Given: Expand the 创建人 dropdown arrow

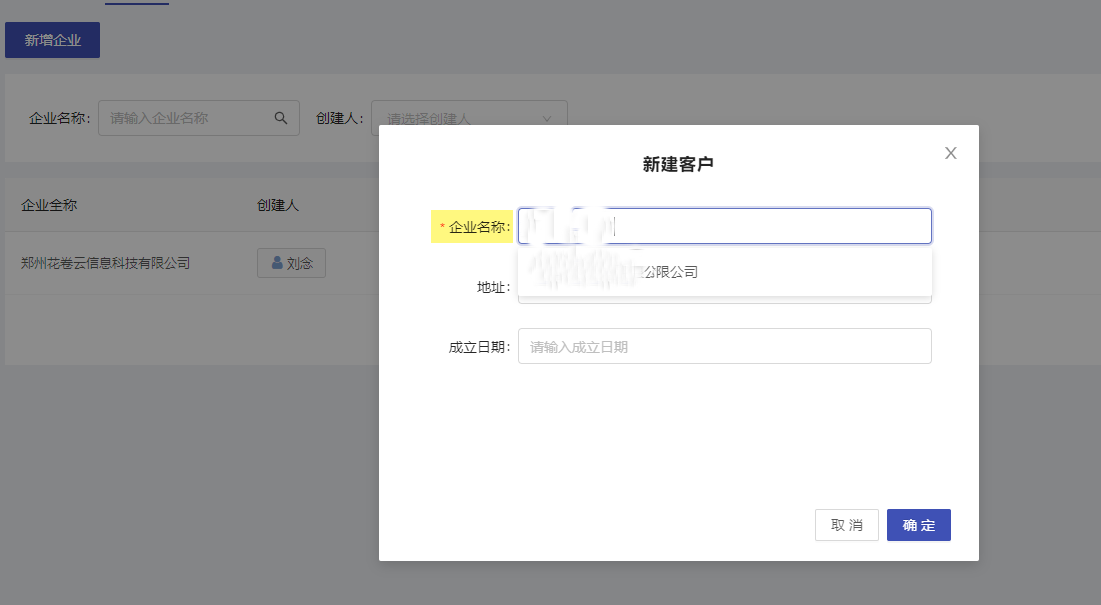Looking at the screenshot, I should click(547, 119).
